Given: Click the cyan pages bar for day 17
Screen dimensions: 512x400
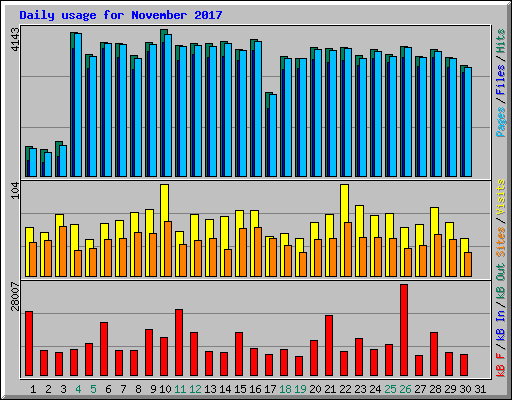Looking at the screenshot, I should point(273,135).
